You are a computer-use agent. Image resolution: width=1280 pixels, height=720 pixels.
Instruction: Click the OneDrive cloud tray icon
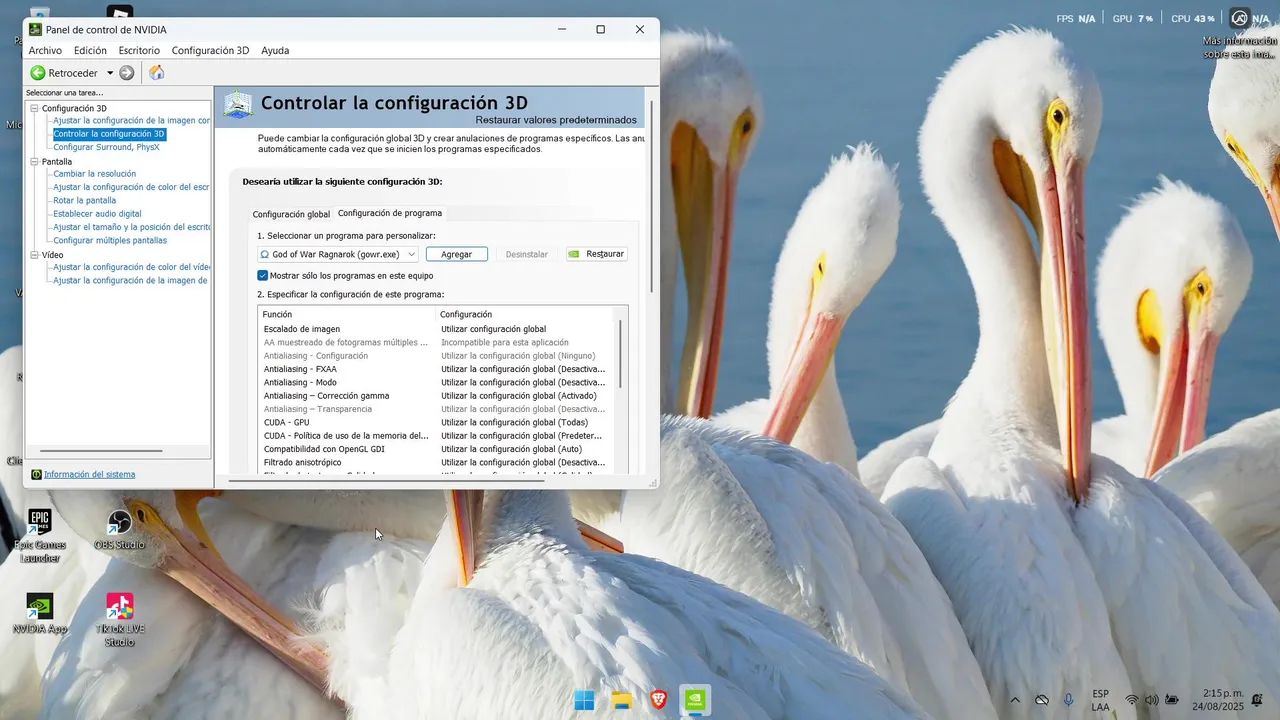1042,700
